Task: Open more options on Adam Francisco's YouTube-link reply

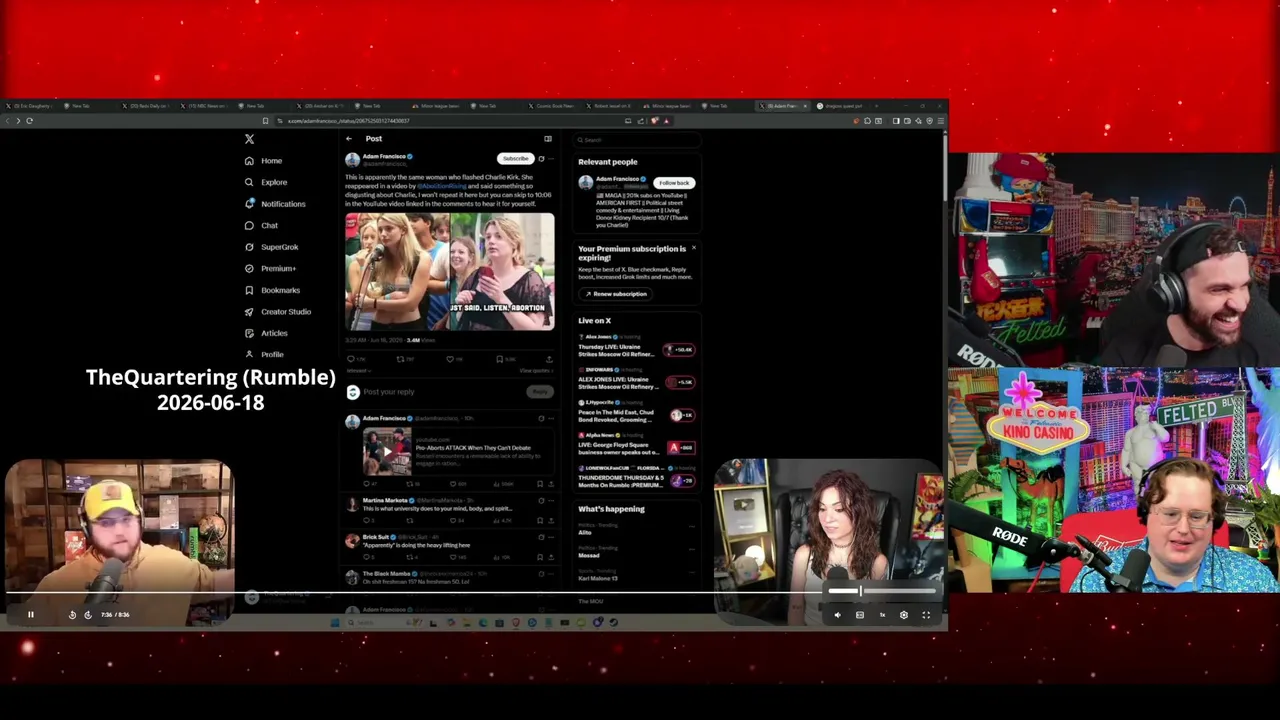Action: point(550,419)
